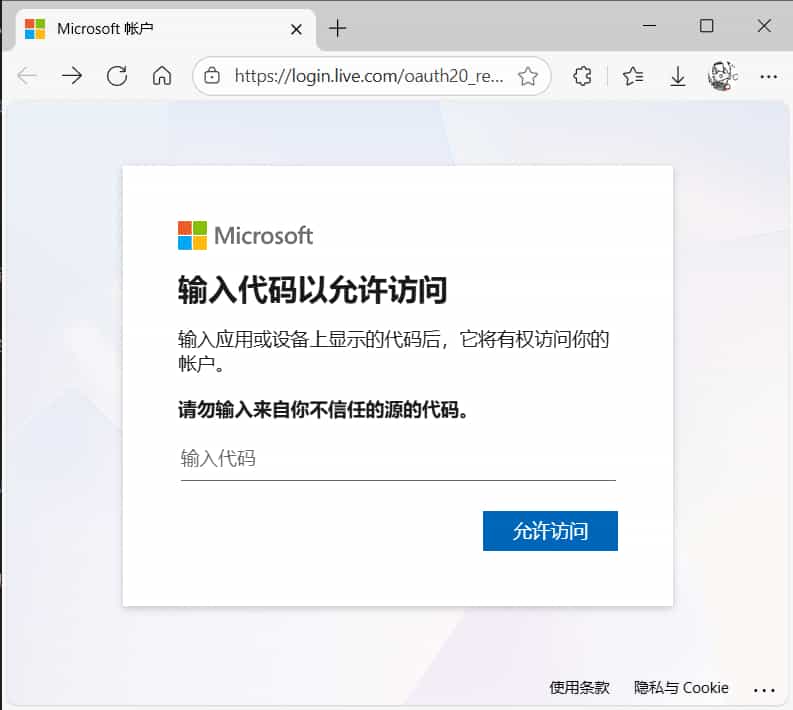Focus the 输入代码 input field

(x=397, y=459)
